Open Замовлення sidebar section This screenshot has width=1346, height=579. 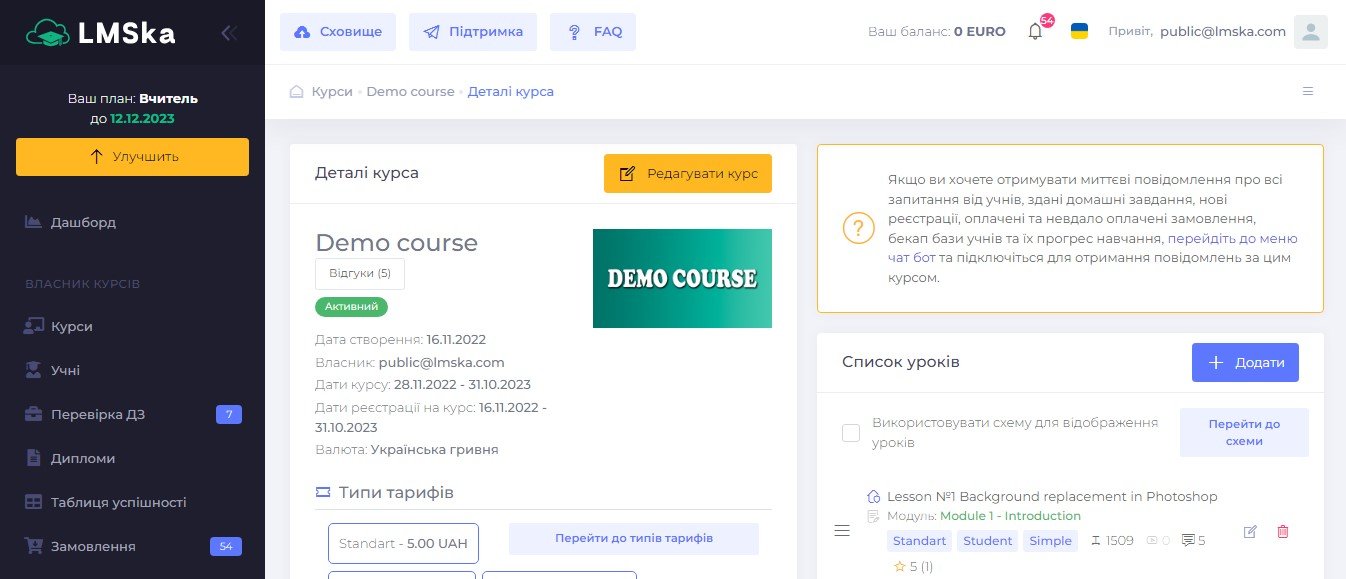[93, 547]
